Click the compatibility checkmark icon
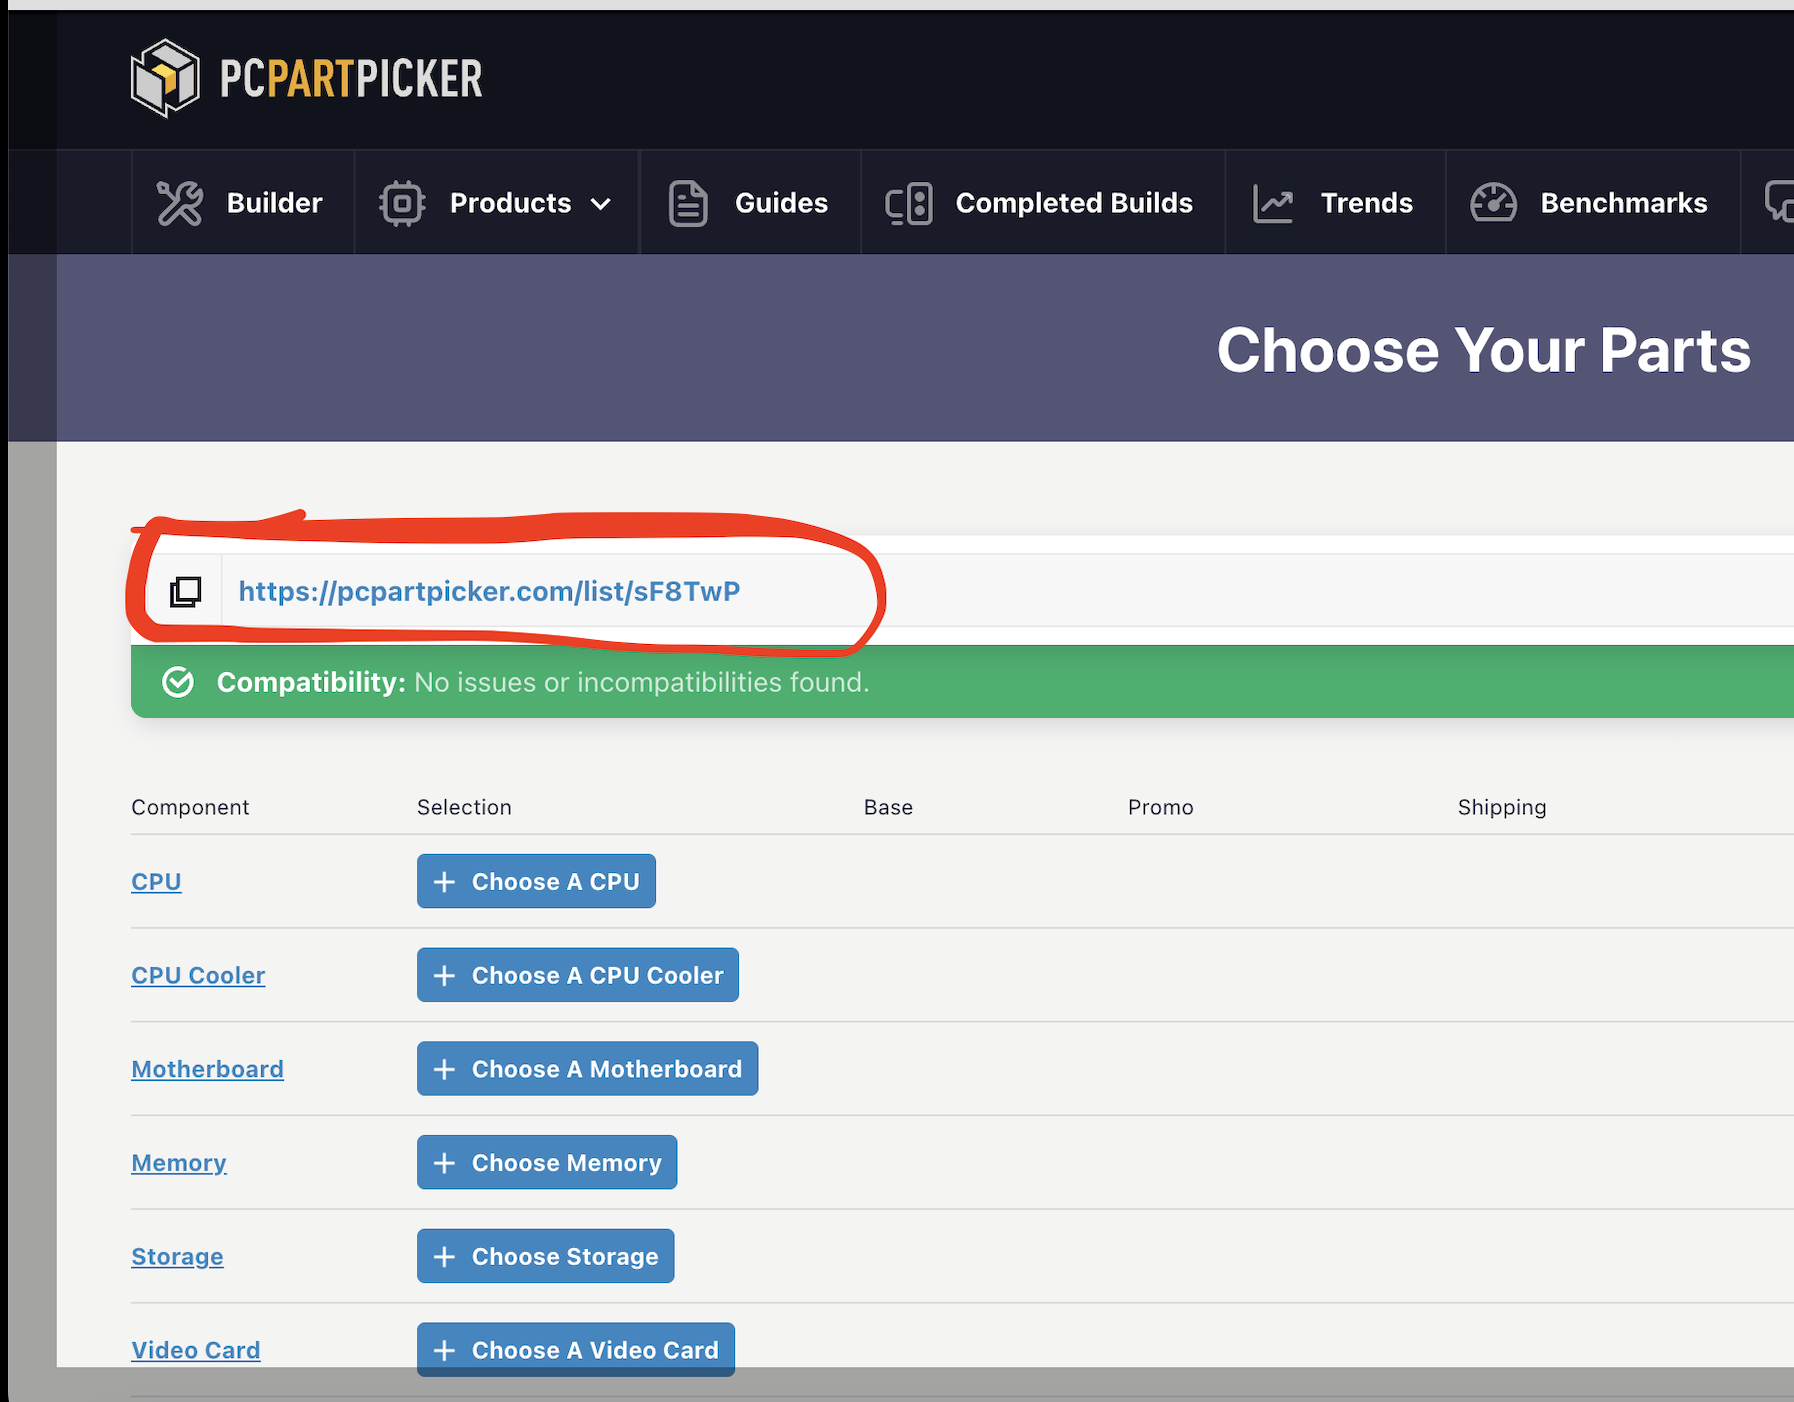1794x1402 pixels. pyautogui.click(x=178, y=682)
